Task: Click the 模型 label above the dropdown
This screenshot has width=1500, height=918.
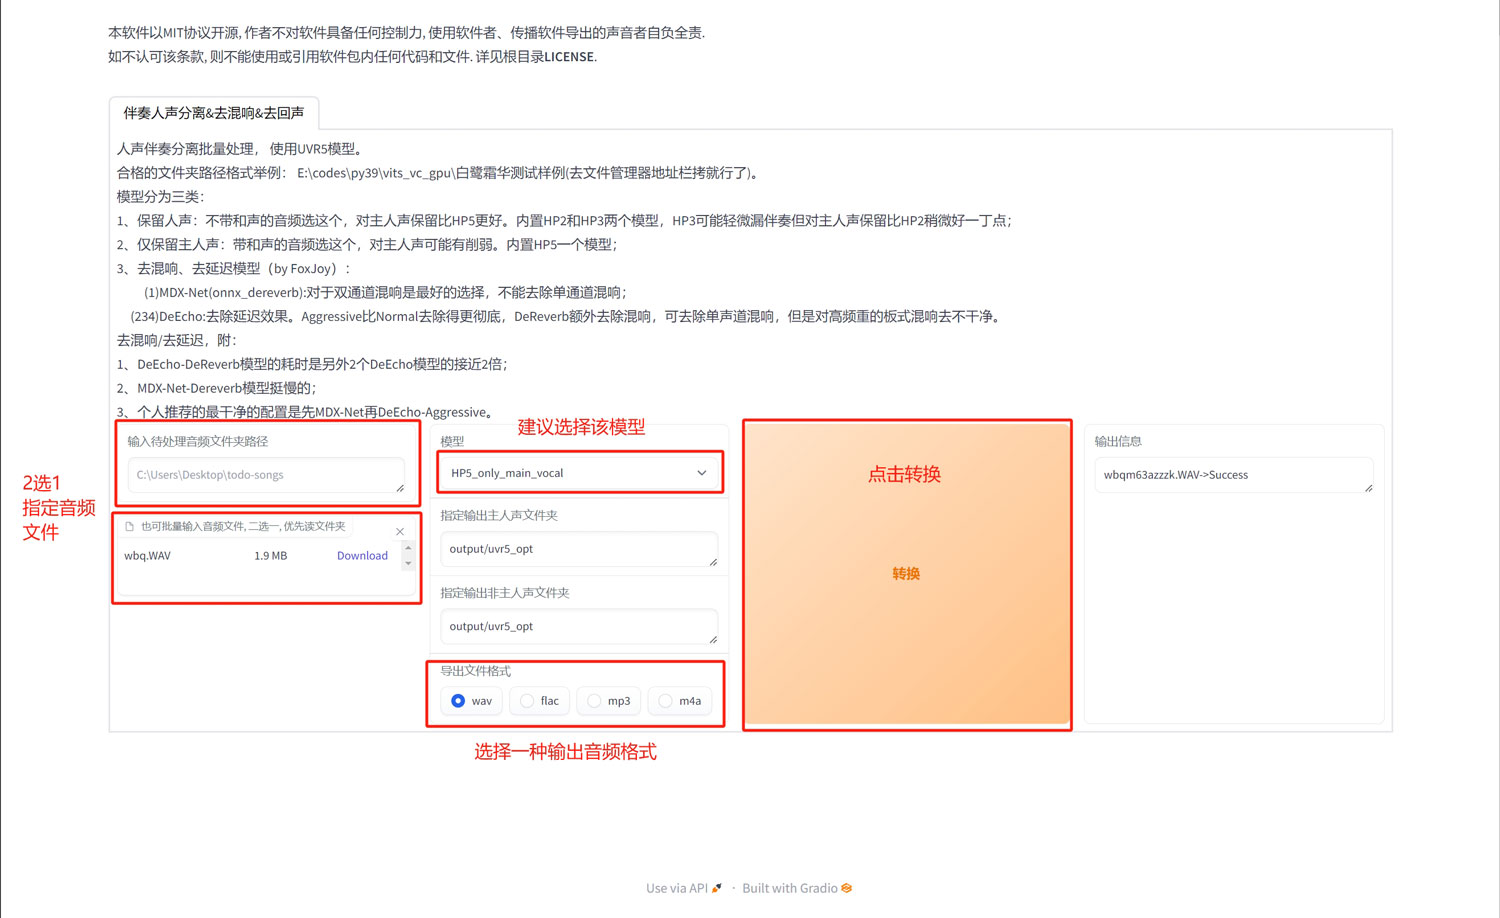Action: [452, 441]
